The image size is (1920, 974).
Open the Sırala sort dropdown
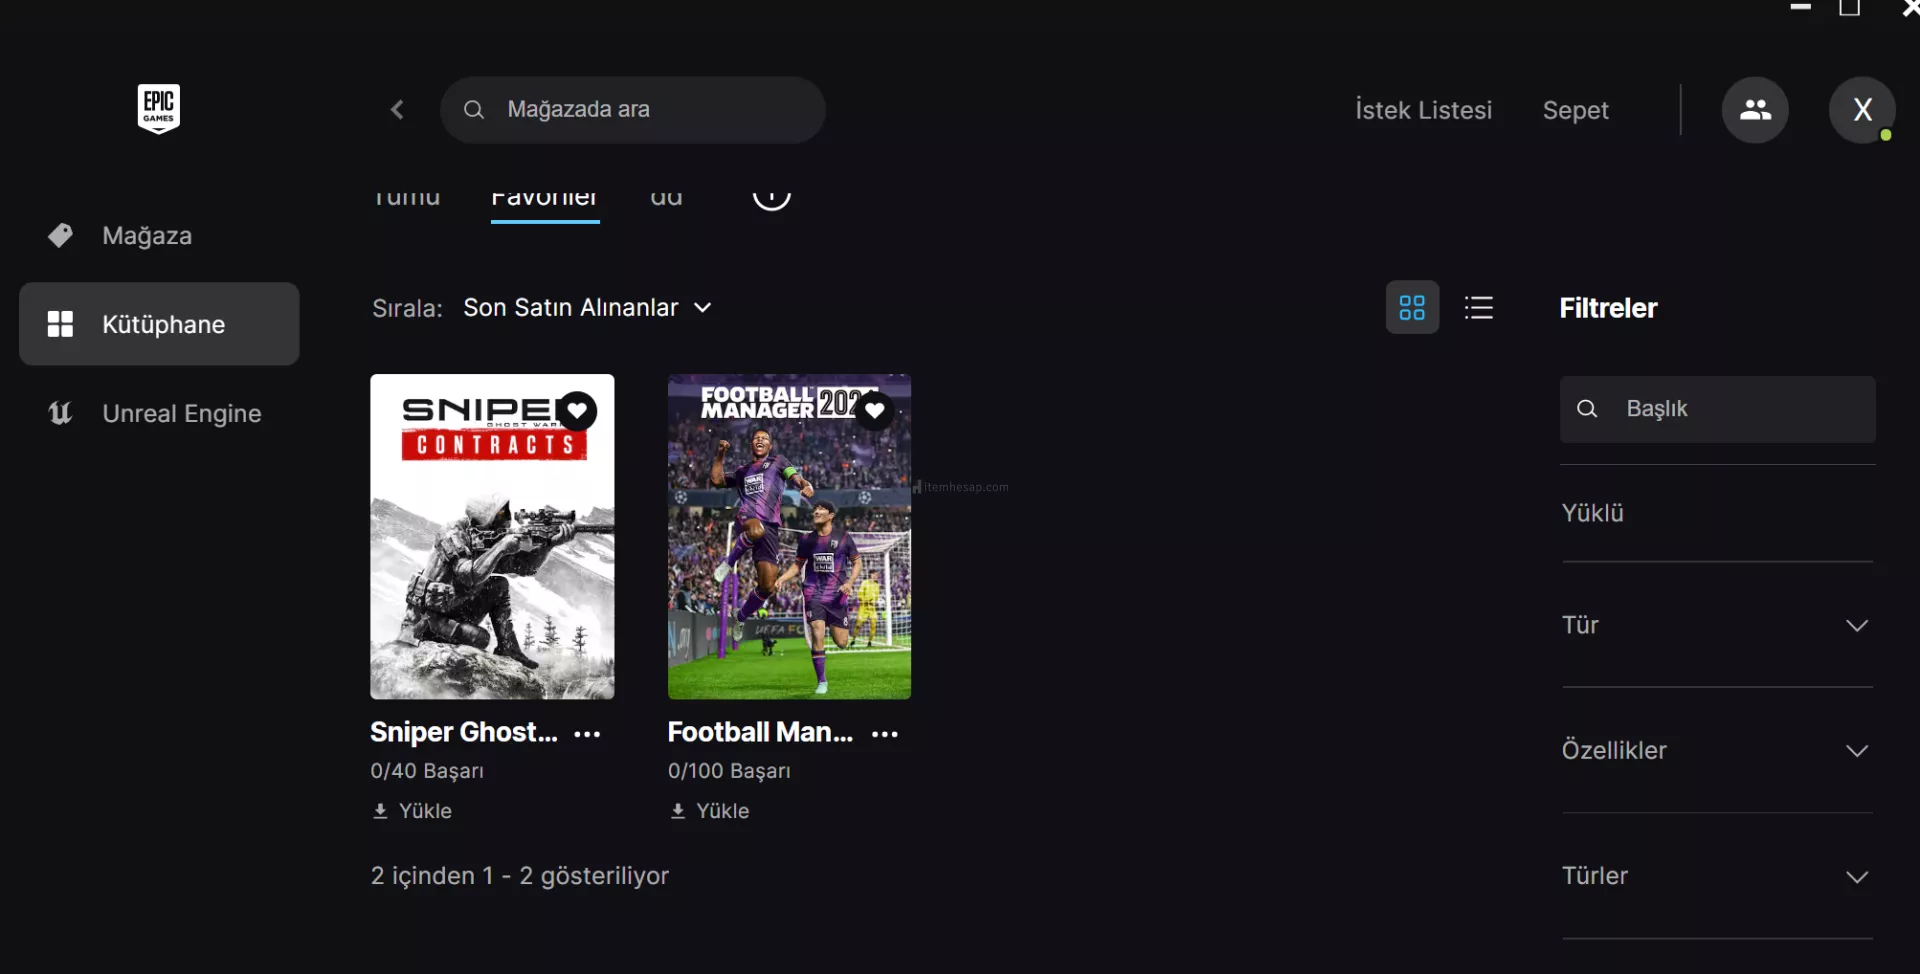(x=586, y=307)
